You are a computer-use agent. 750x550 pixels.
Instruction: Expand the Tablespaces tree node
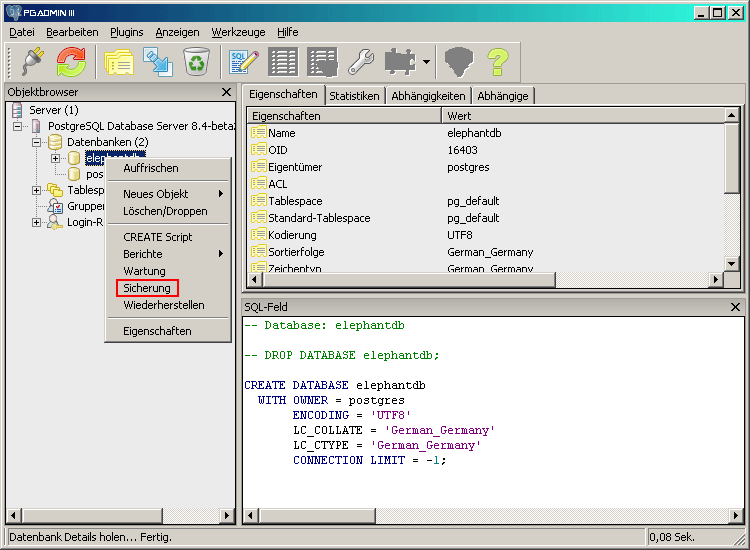[36, 190]
